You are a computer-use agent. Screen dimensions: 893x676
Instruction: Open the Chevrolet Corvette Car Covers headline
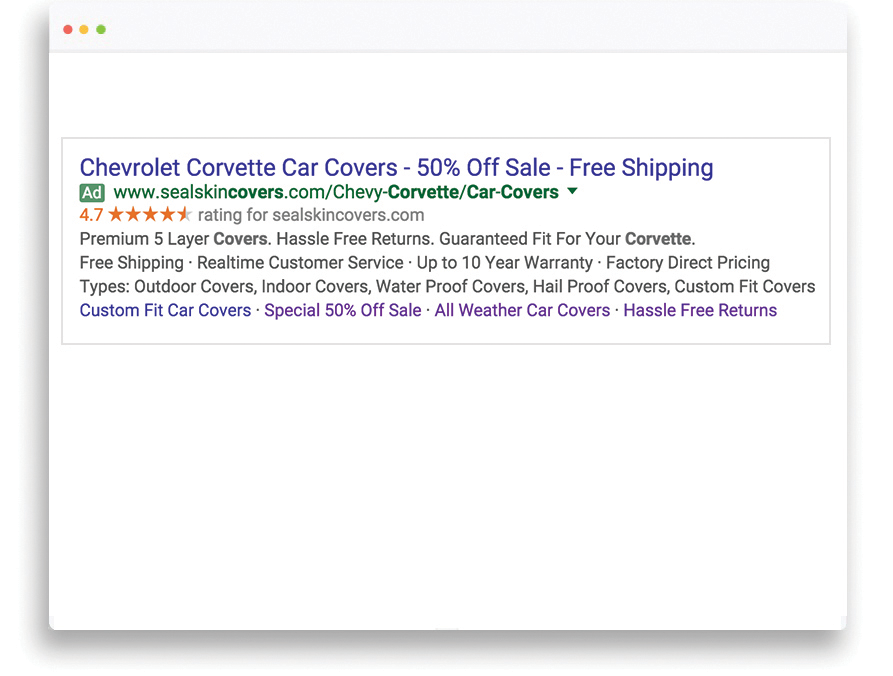pyautogui.click(x=396, y=167)
